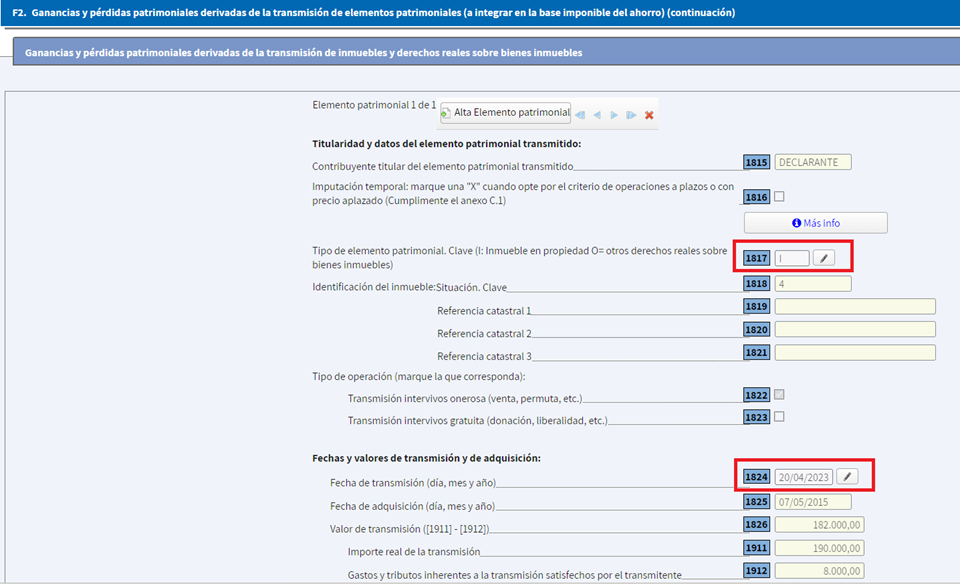Click pencil icon next to field 1817

click(x=823, y=258)
